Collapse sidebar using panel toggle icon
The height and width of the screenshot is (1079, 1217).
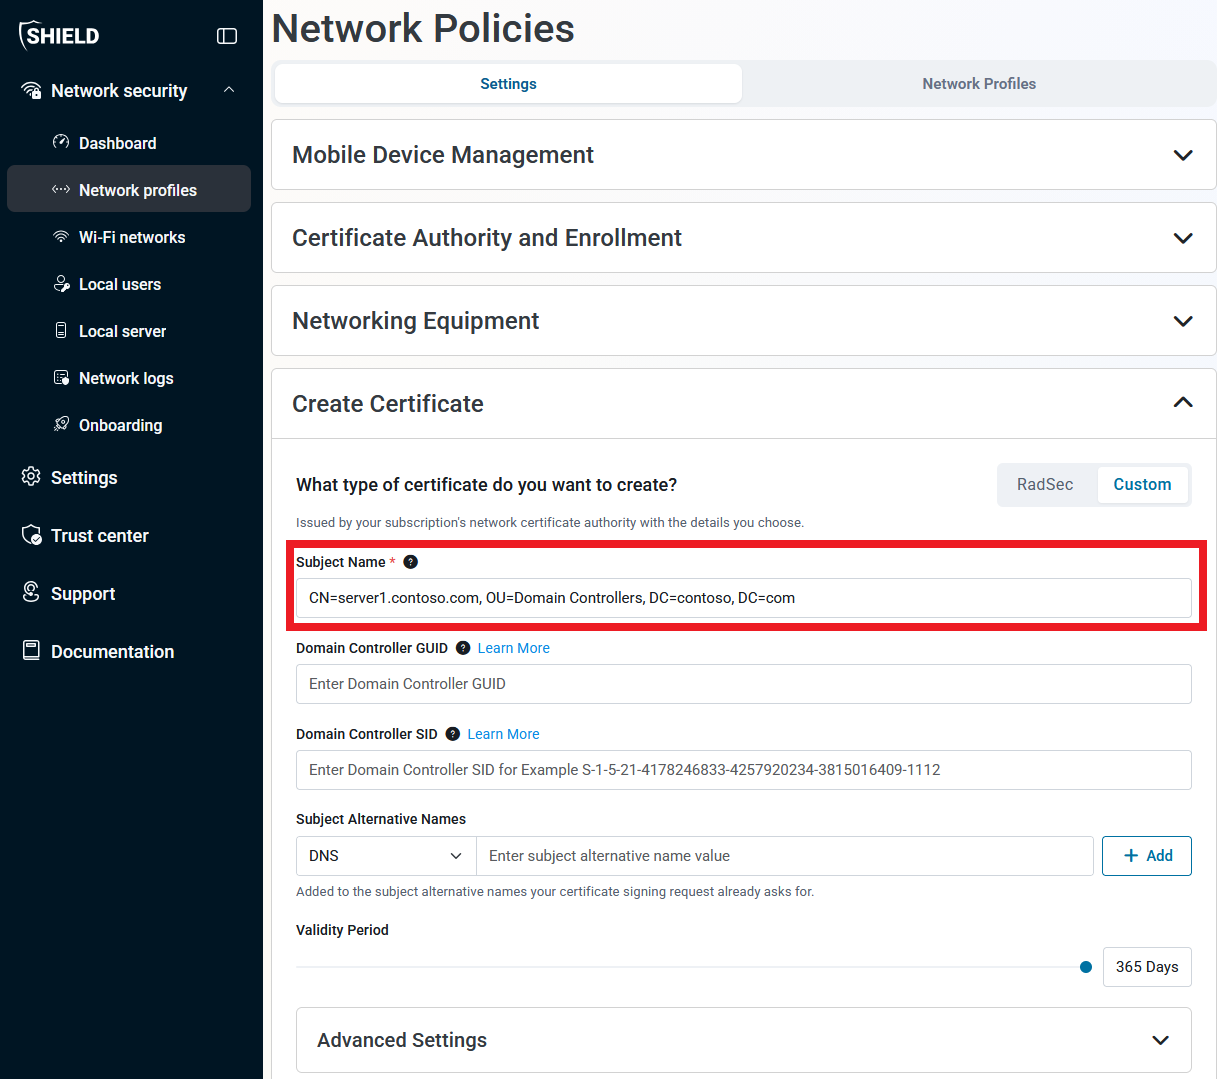(x=227, y=36)
